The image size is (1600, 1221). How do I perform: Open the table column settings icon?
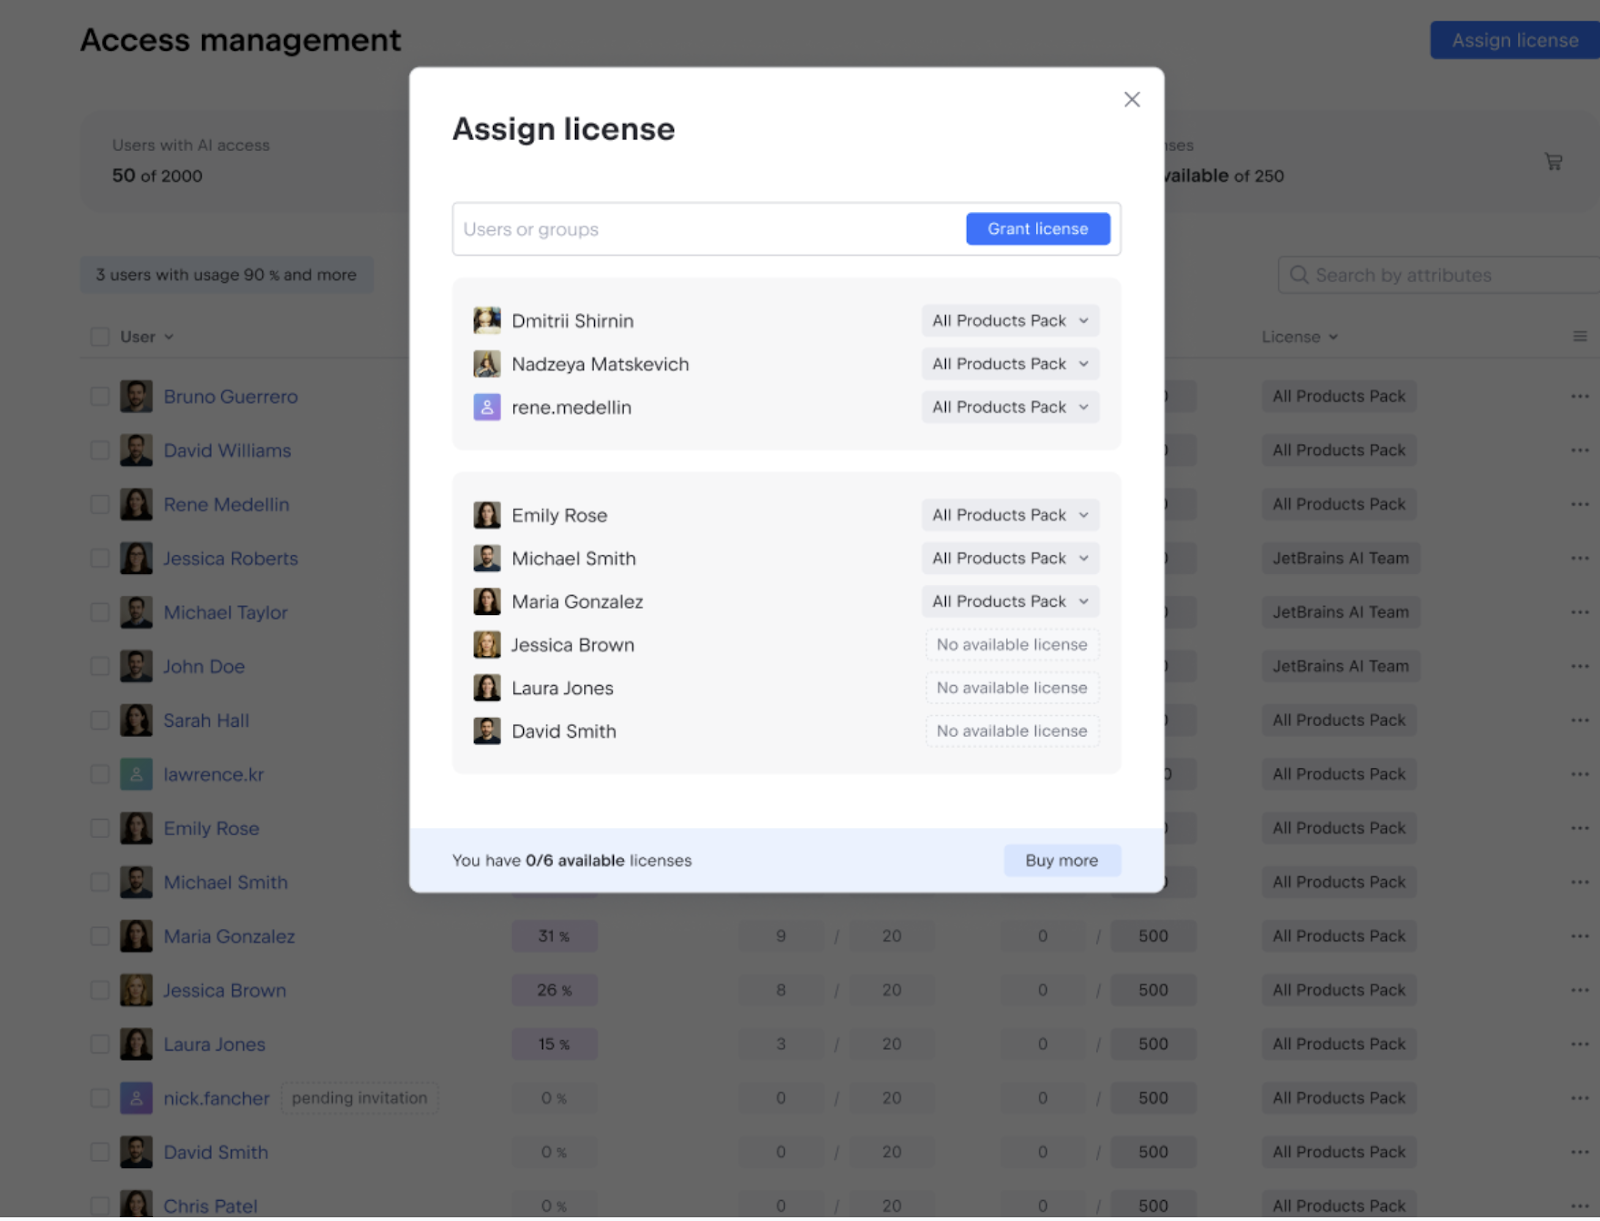tap(1579, 337)
